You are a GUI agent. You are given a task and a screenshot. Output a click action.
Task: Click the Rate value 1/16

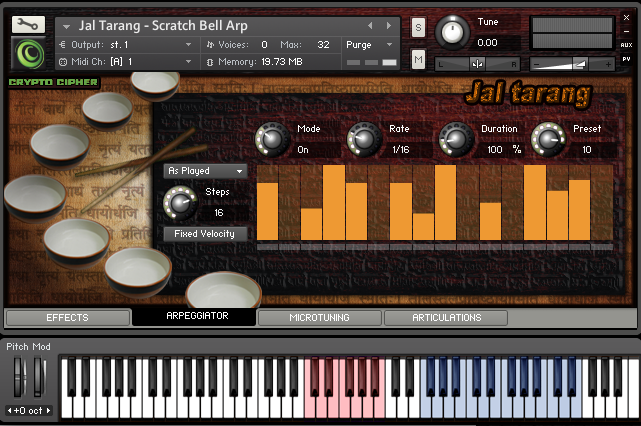401,150
